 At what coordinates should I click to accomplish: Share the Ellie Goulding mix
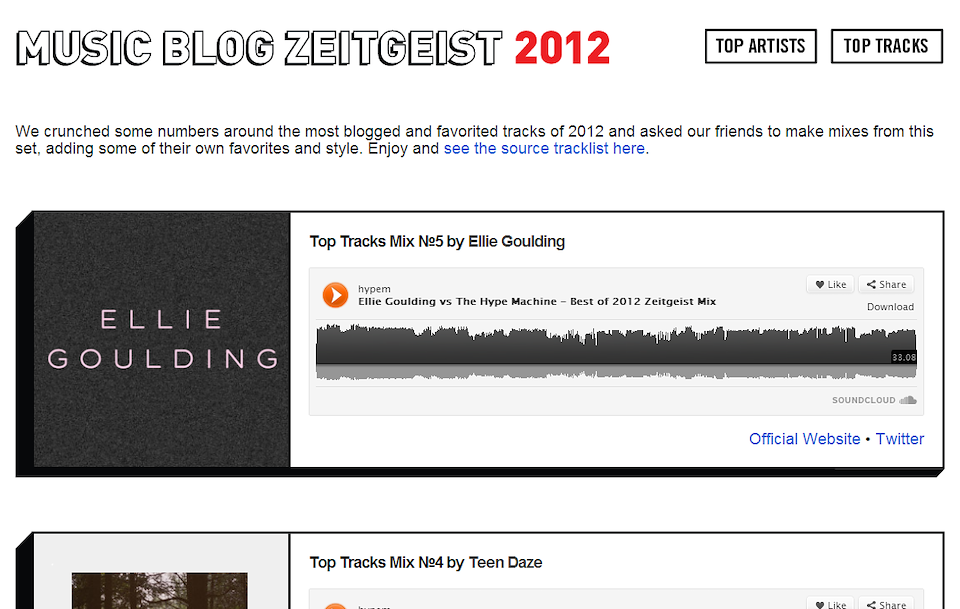(x=886, y=284)
